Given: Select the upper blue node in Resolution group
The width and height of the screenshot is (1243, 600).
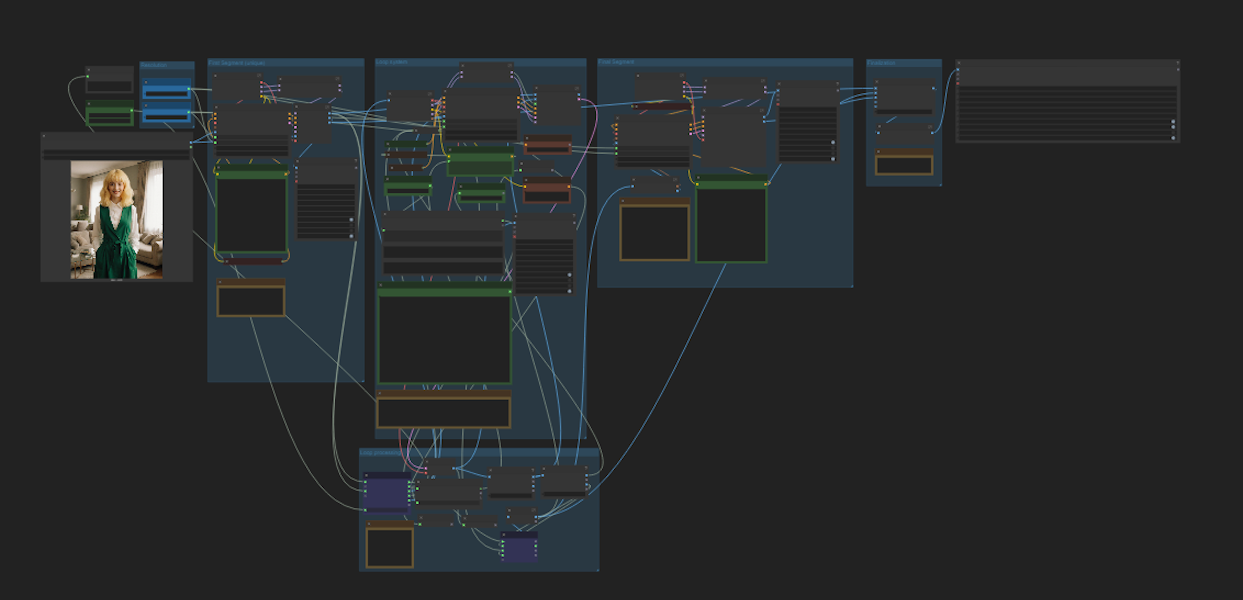Looking at the screenshot, I should [x=166, y=91].
